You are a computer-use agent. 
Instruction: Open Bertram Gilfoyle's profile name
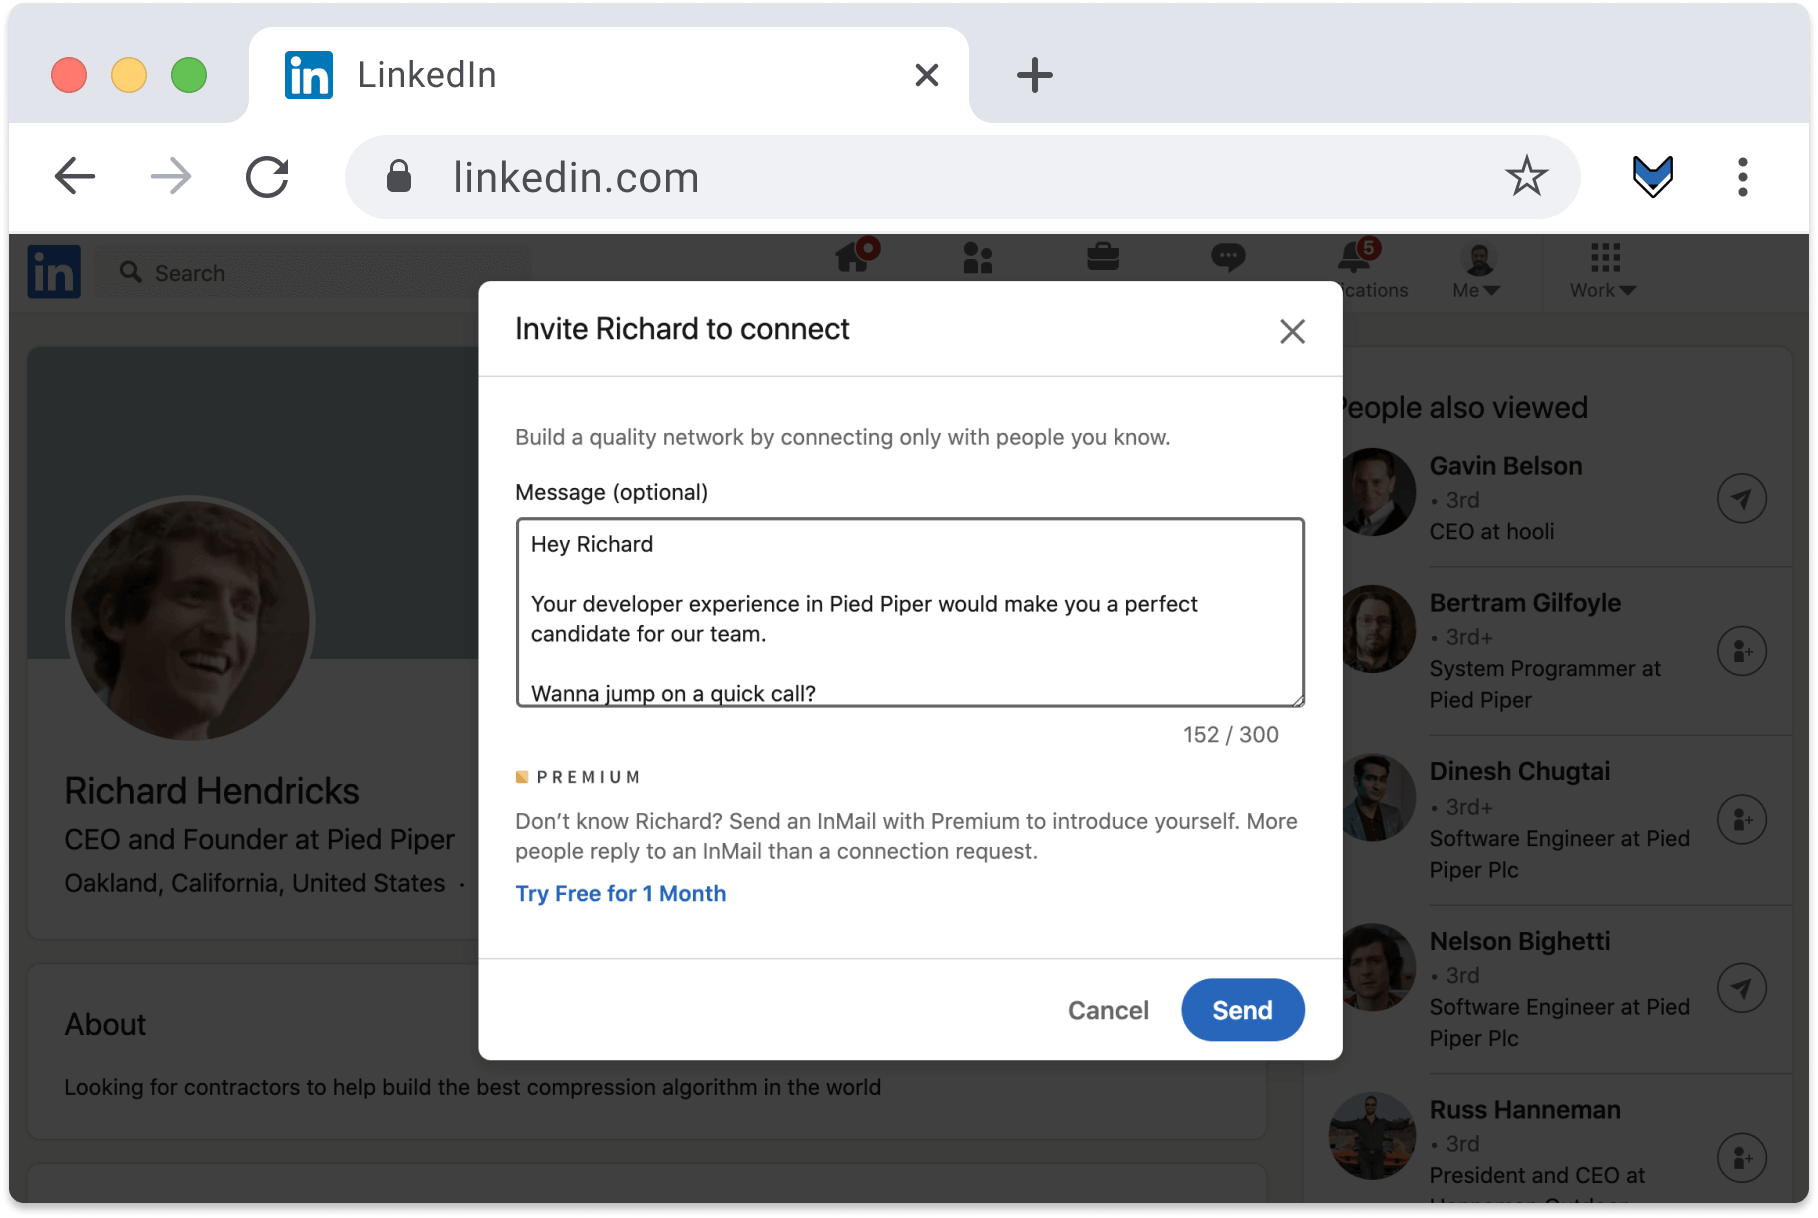[1525, 603]
